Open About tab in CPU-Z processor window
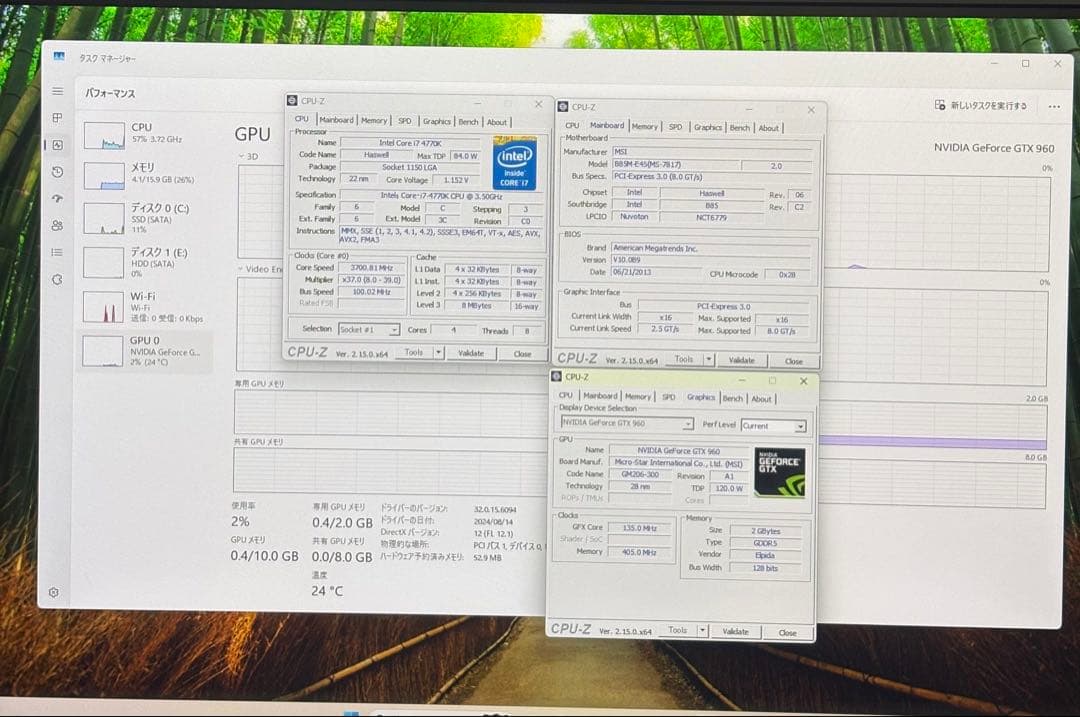 497,122
